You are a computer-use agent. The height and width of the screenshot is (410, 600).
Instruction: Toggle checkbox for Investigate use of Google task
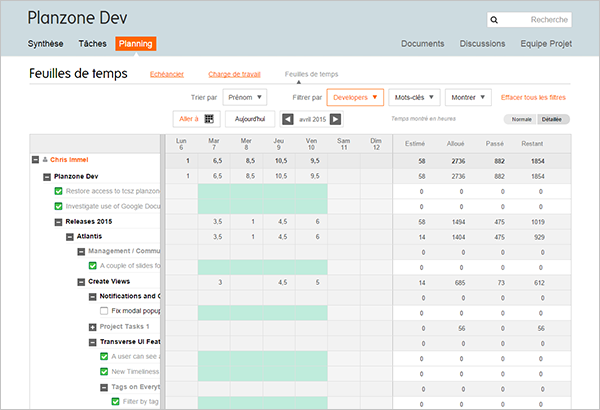[58, 206]
